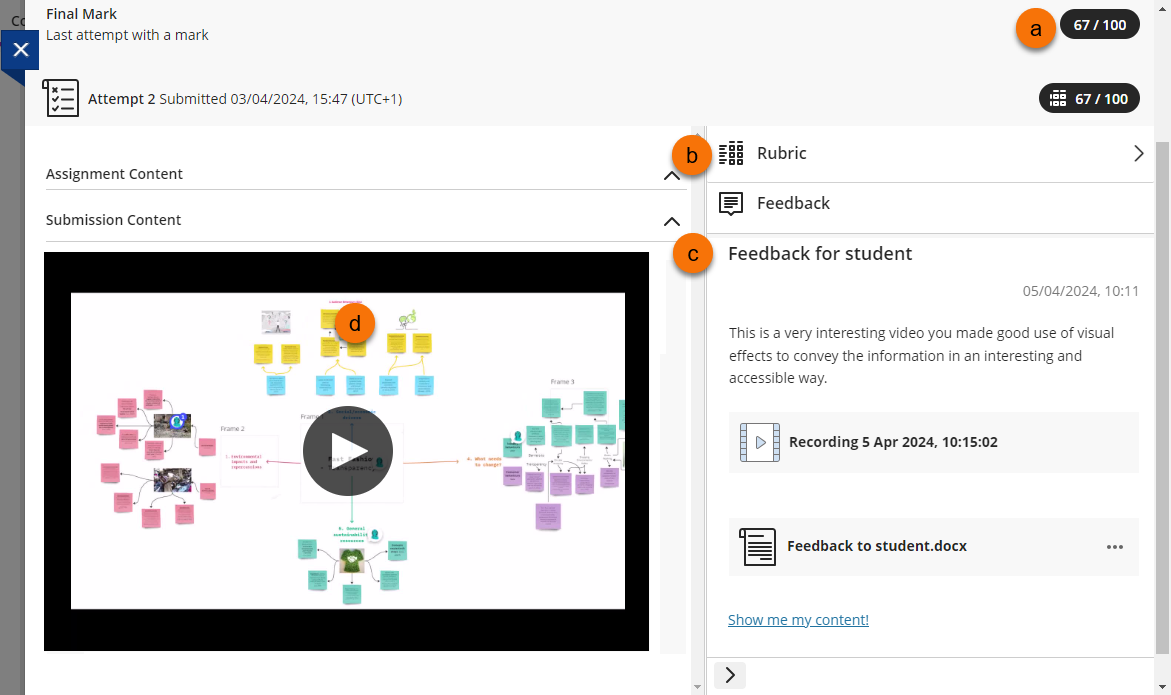The width and height of the screenshot is (1171, 695).
Task: Click the arrow button below the feedback panel
Action: [730, 675]
